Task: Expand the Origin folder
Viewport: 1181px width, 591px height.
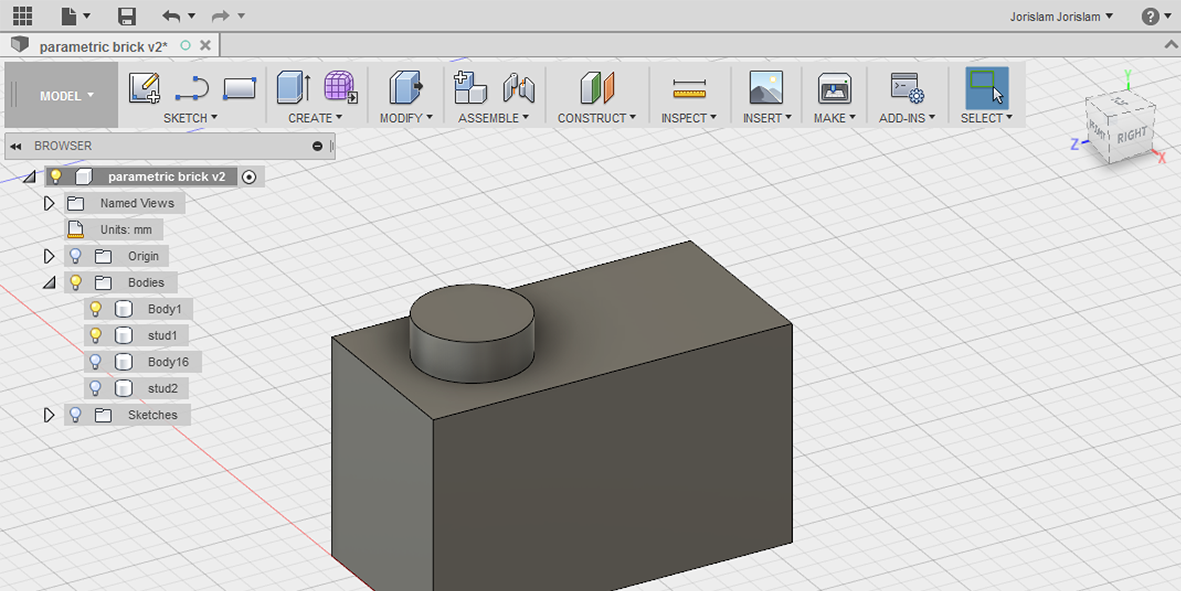Action: [x=49, y=256]
